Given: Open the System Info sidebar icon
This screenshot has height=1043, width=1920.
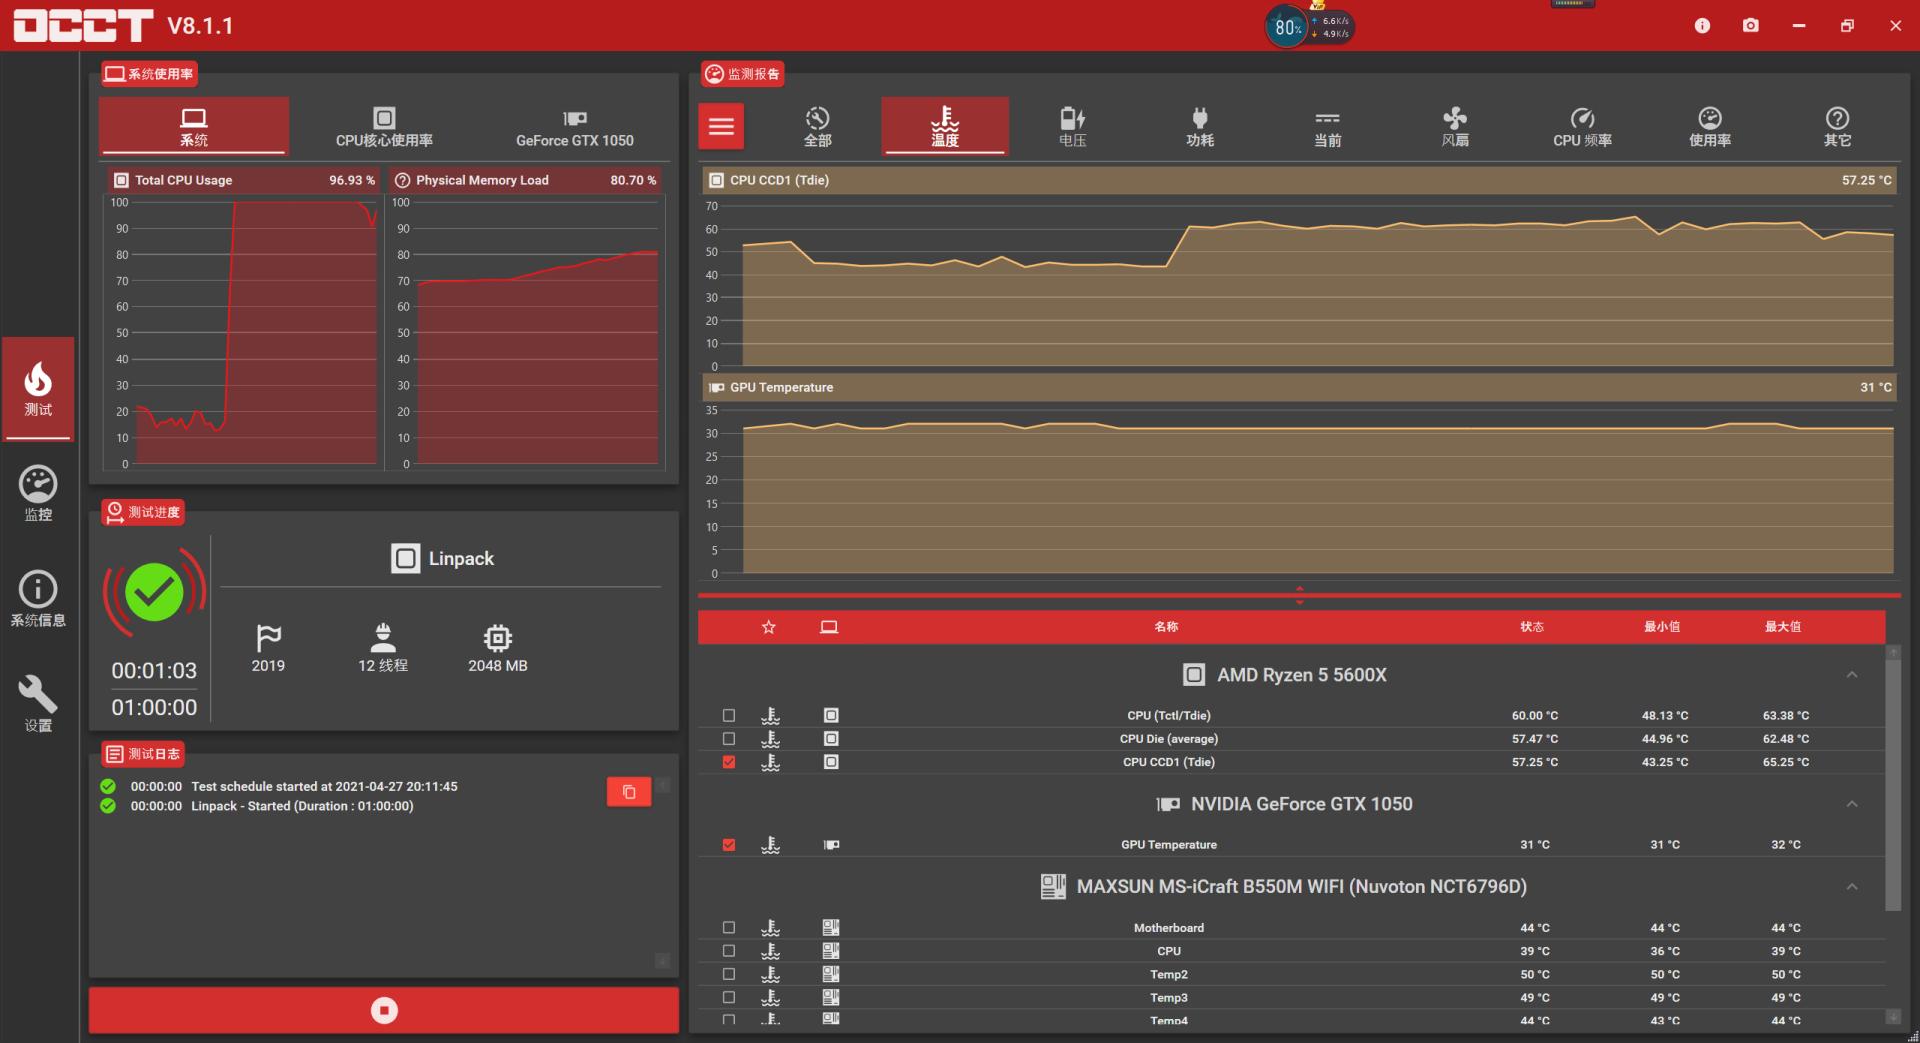Looking at the screenshot, I should [x=38, y=599].
